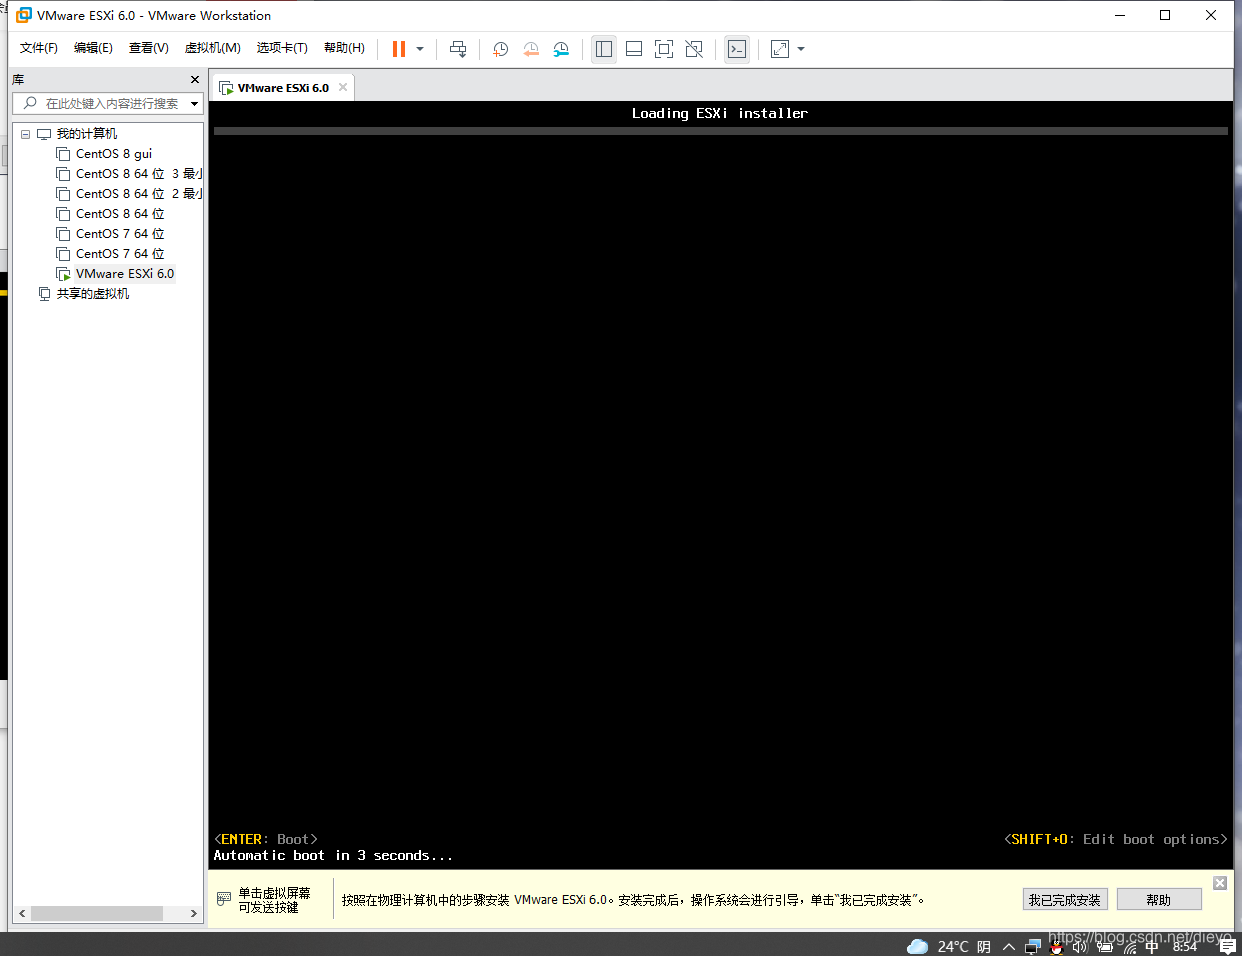Click the Loading ESXi installer progress bar
The width and height of the screenshot is (1242, 956).
720,131
